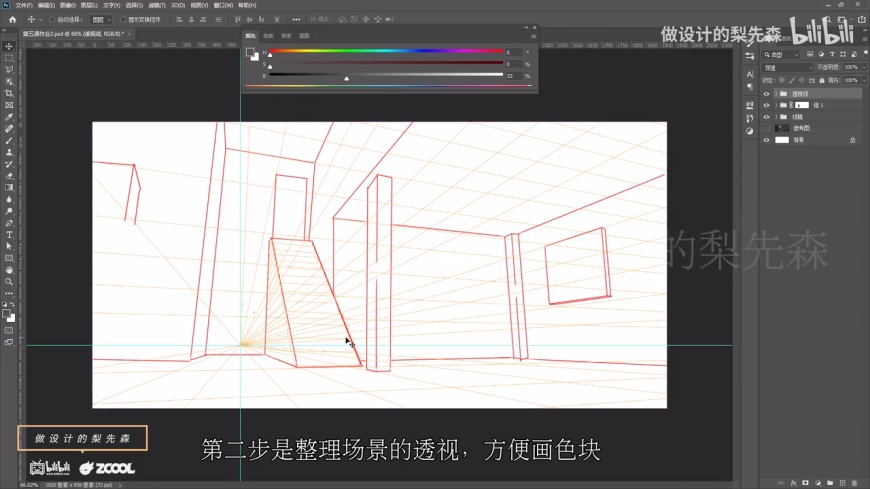Expand the 透视线 group

point(776,94)
